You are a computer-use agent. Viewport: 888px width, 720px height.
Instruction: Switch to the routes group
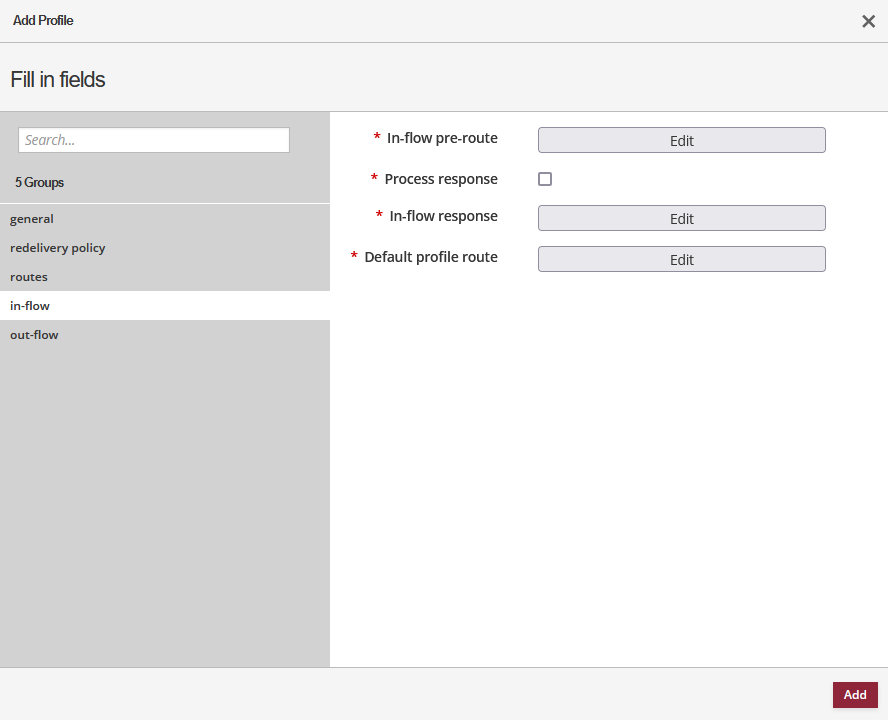pos(28,276)
